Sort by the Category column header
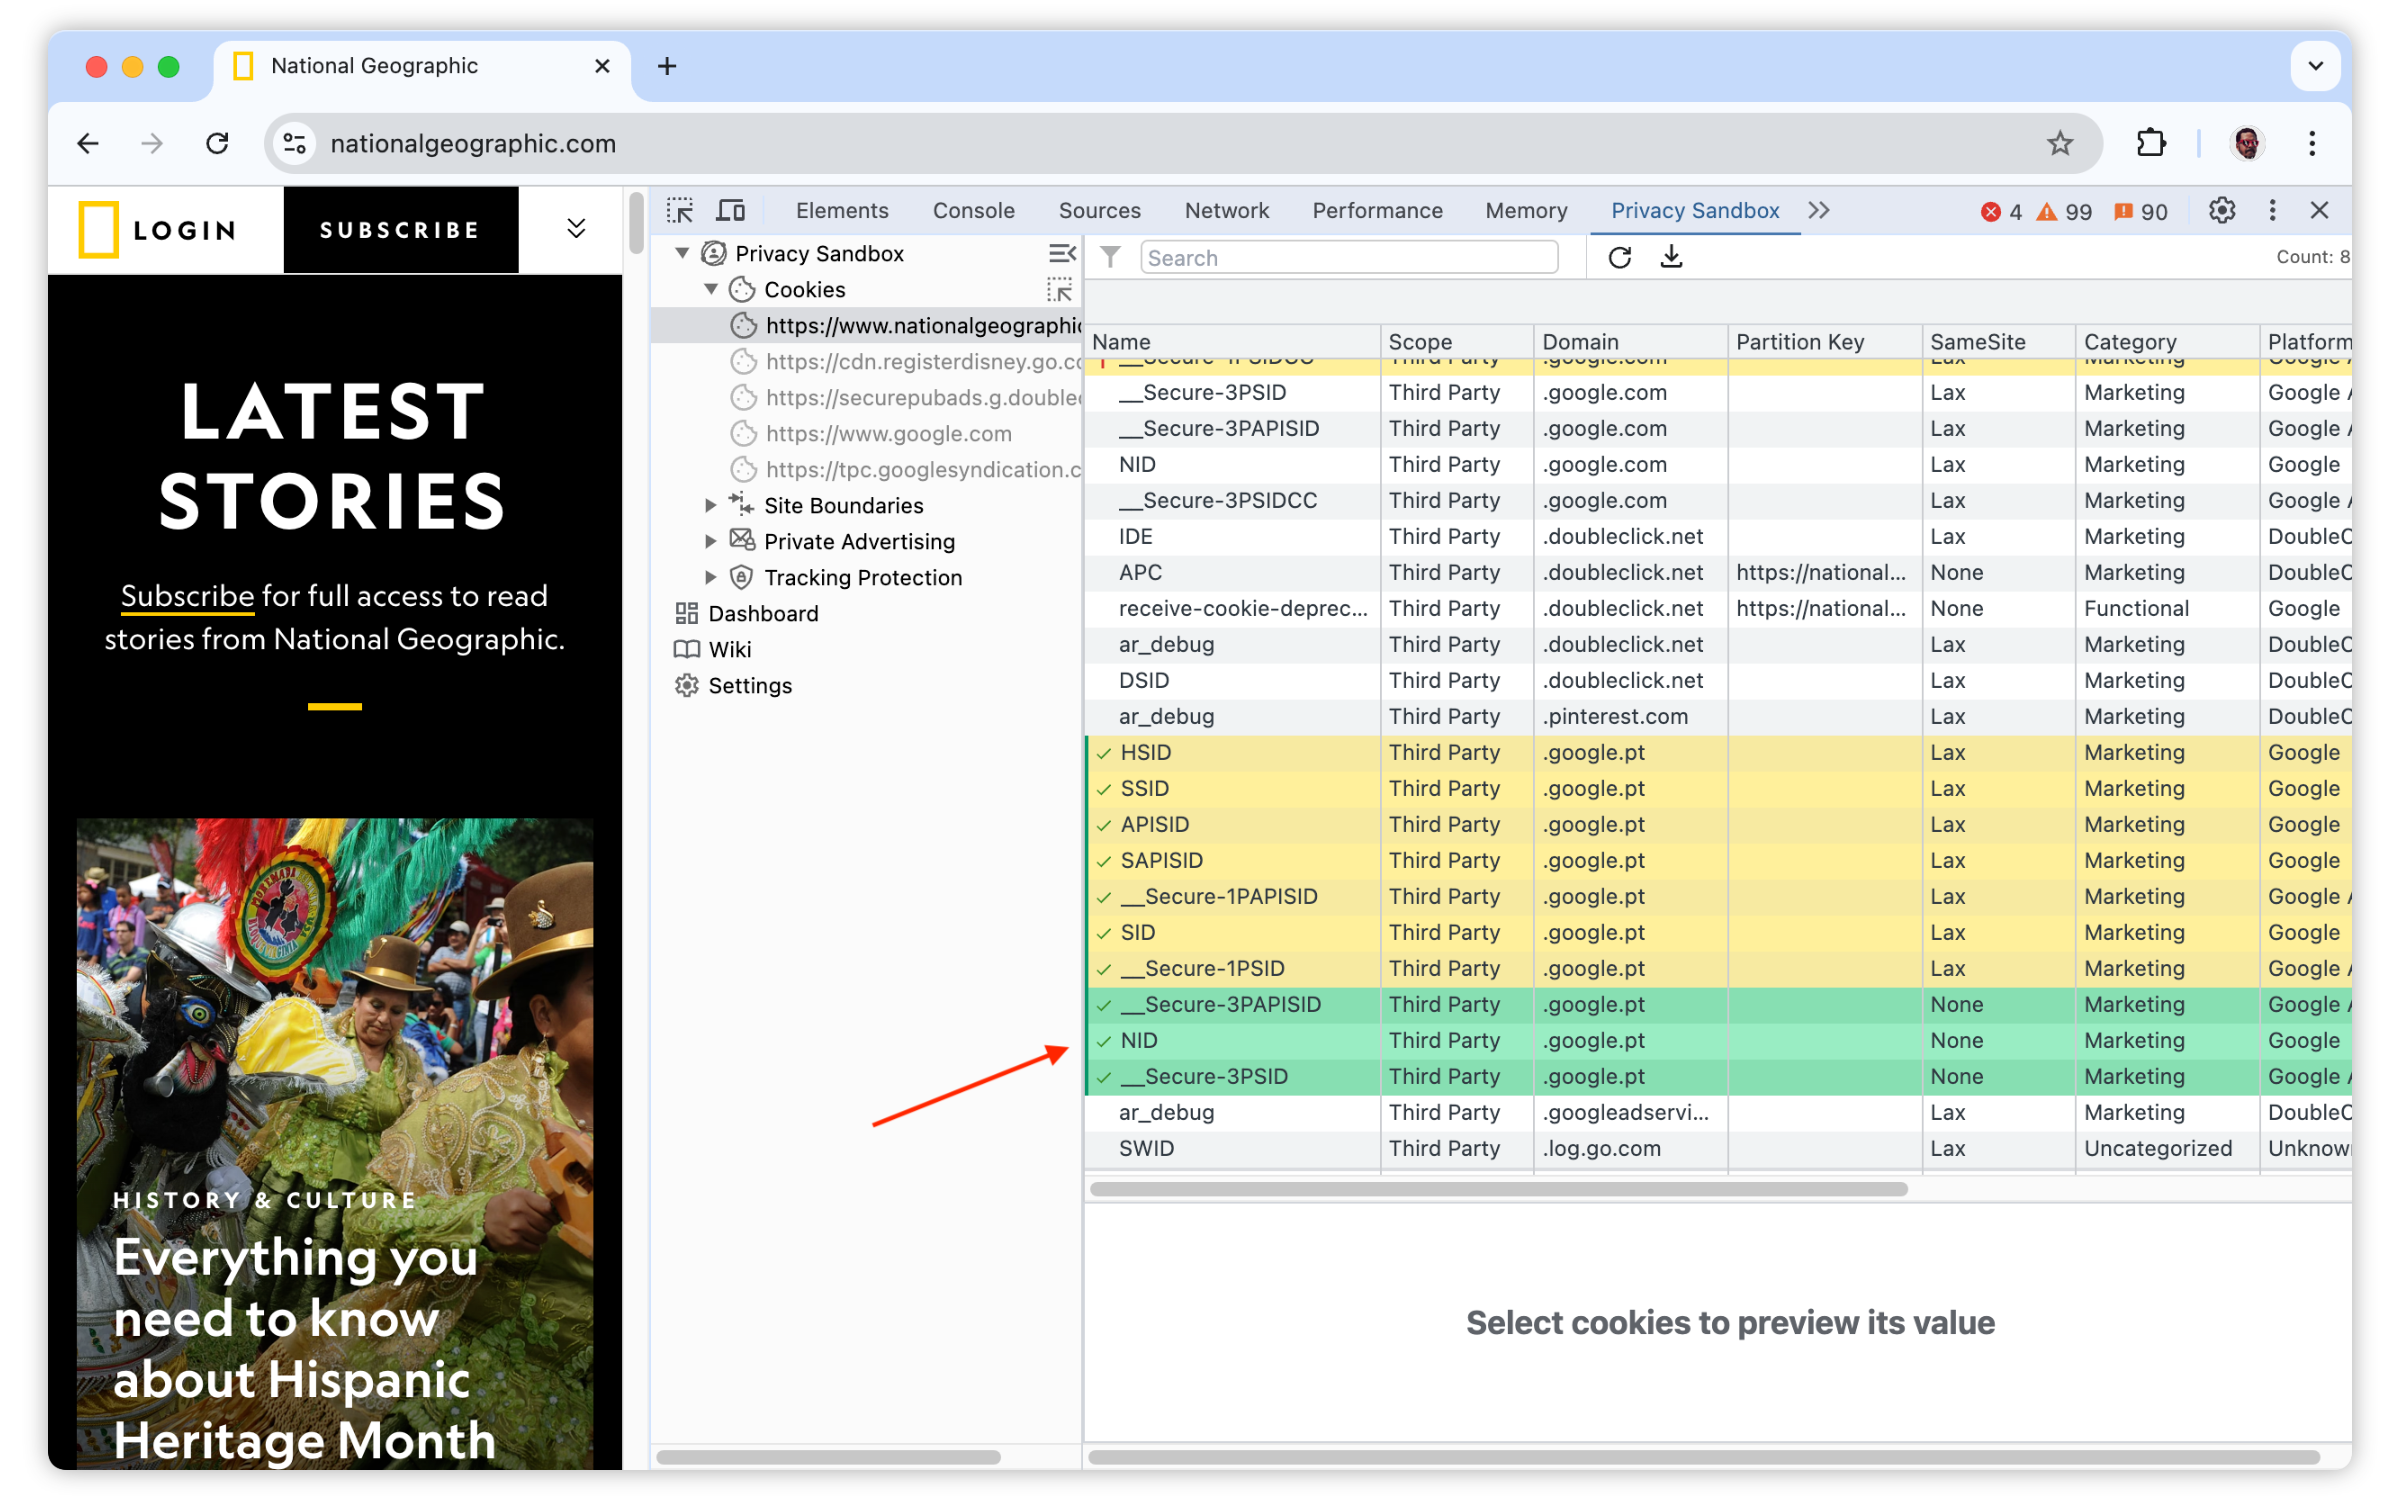2400x1500 pixels. pyautogui.click(x=2166, y=341)
